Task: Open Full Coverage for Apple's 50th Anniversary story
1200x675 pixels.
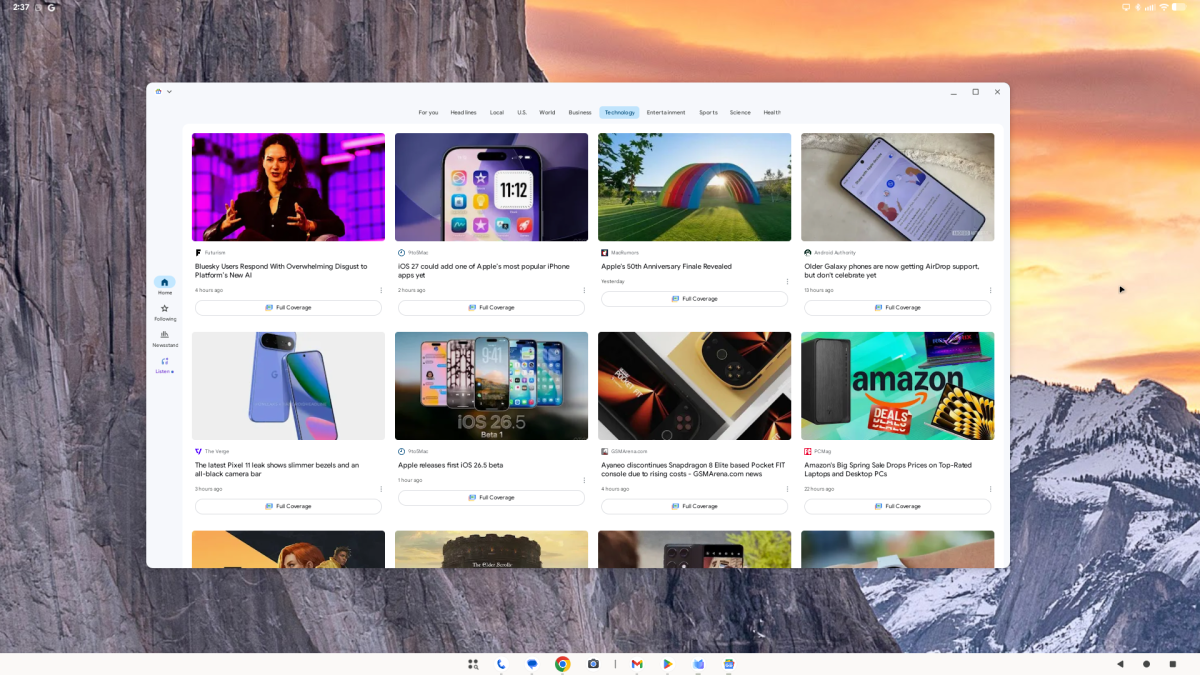Action: point(694,298)
